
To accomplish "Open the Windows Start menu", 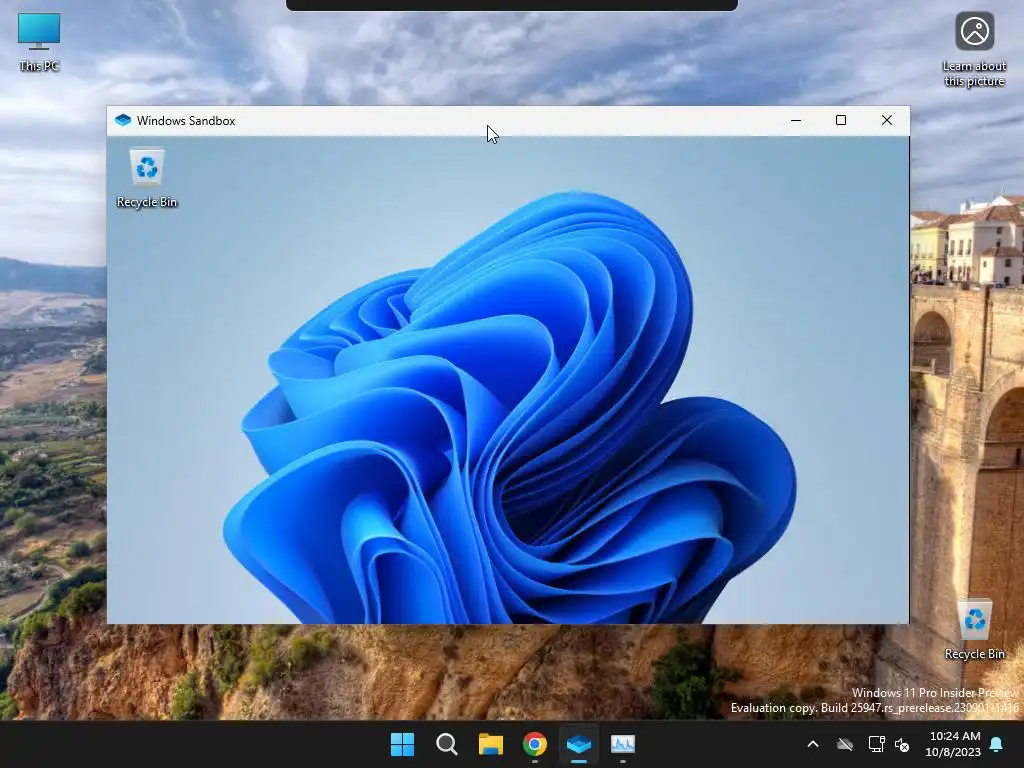I will click(402, 744).
